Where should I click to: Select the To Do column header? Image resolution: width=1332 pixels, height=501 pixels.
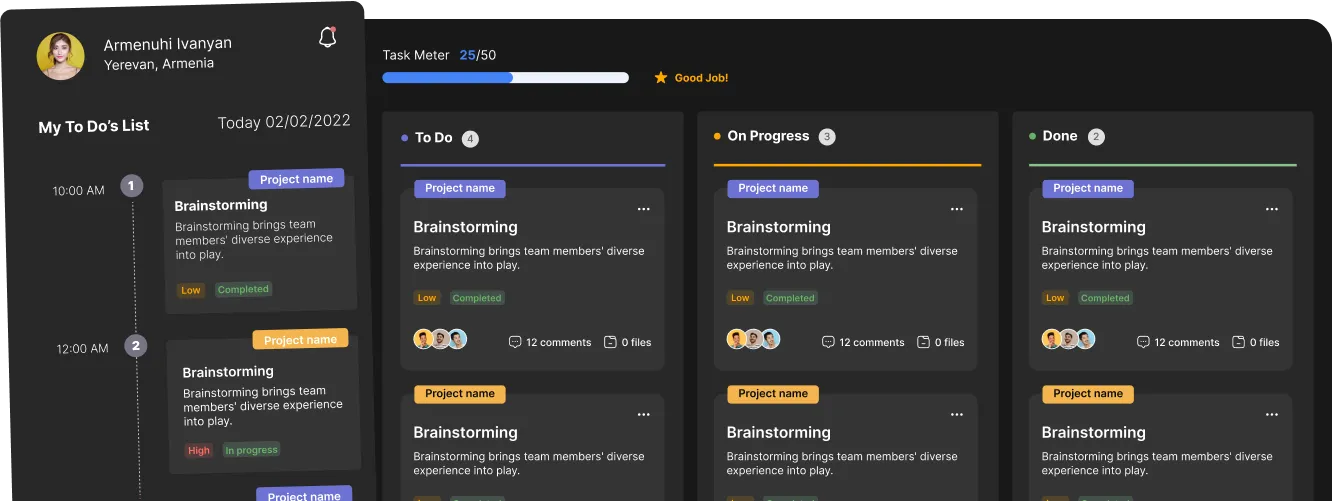[x=434, y=138]
